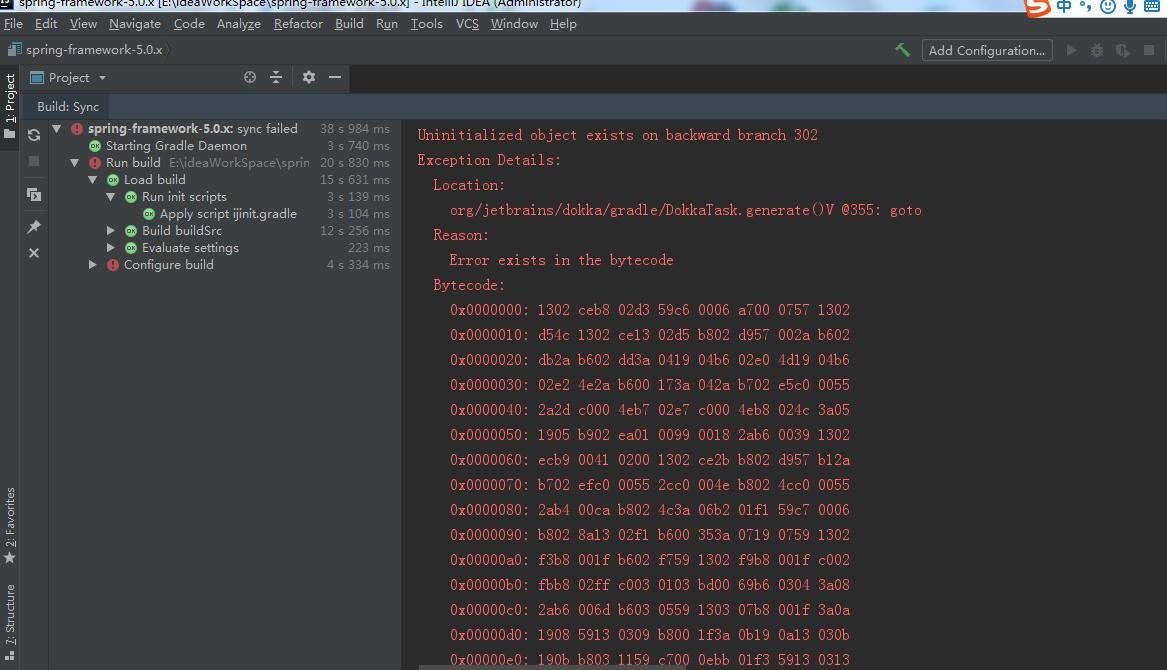Open the Analyze menu
The height and width of the screenshot is (670, 1167).
click(x=239, y=24)
